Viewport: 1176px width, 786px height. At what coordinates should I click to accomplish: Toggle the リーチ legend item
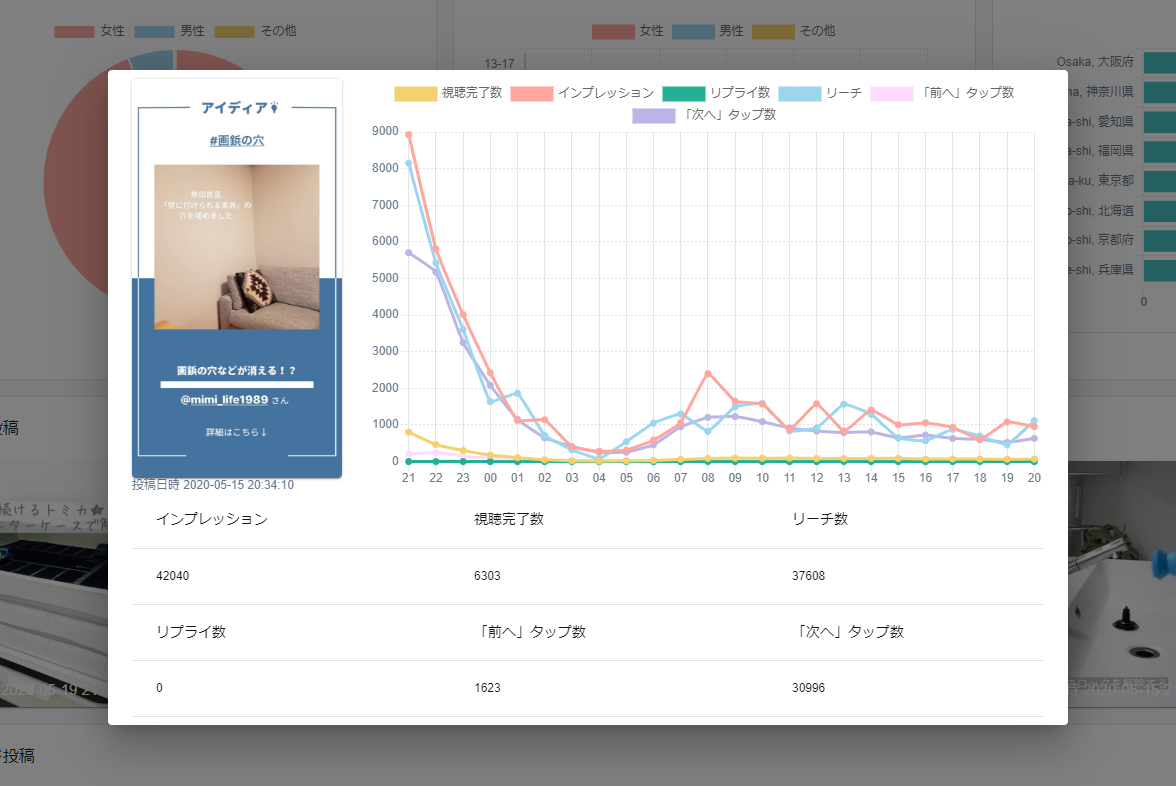(799, 93)
